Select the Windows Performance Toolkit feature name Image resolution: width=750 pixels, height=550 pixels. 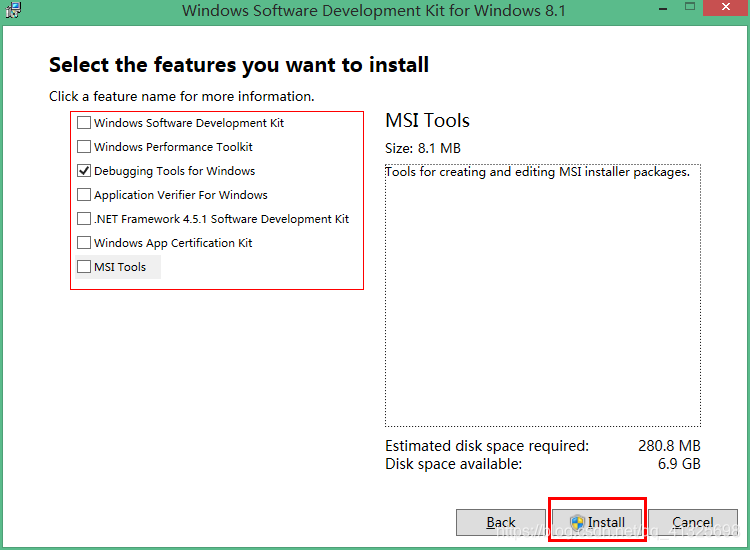pos(173,147)
